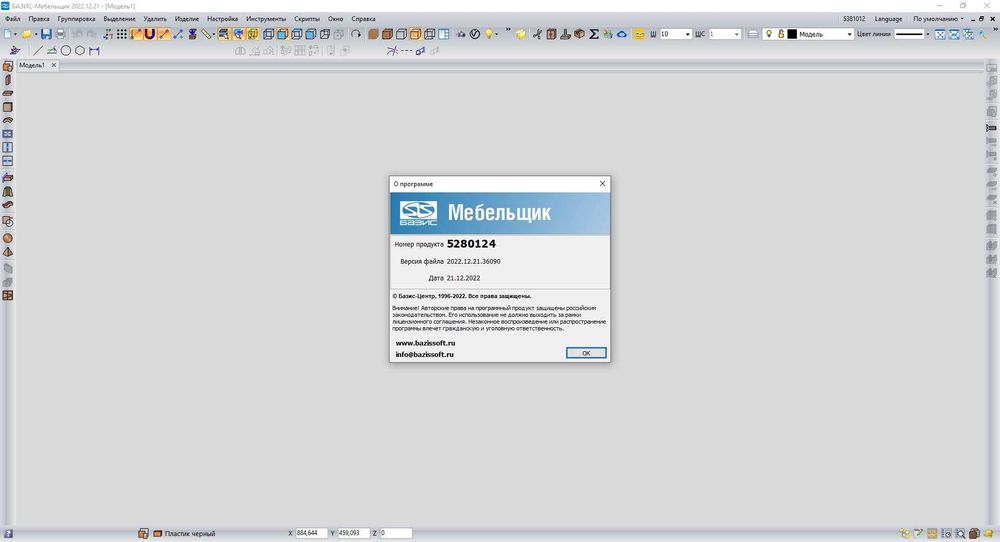Image resolution: width=1000 pixels, height=542 pixels.
Task: Open the Ш width value dropdown
Action: coord(688,34)
